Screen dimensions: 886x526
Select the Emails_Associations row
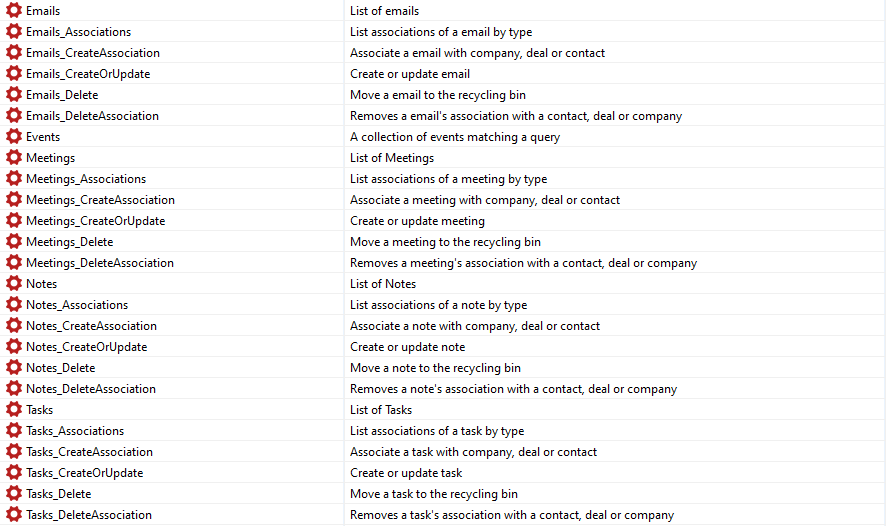(78, 32)
